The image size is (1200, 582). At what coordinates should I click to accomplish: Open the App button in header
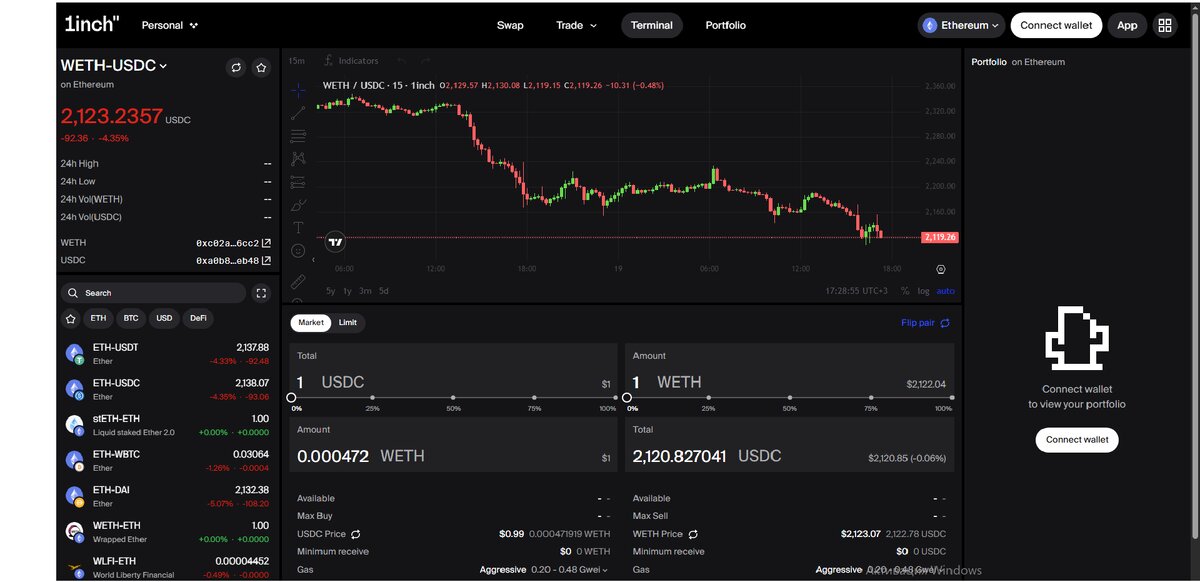(x=1127, y=25)
